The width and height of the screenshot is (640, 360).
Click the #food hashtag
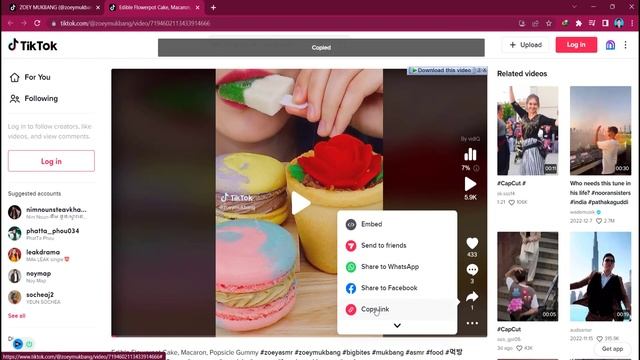[x=434, y=352]
